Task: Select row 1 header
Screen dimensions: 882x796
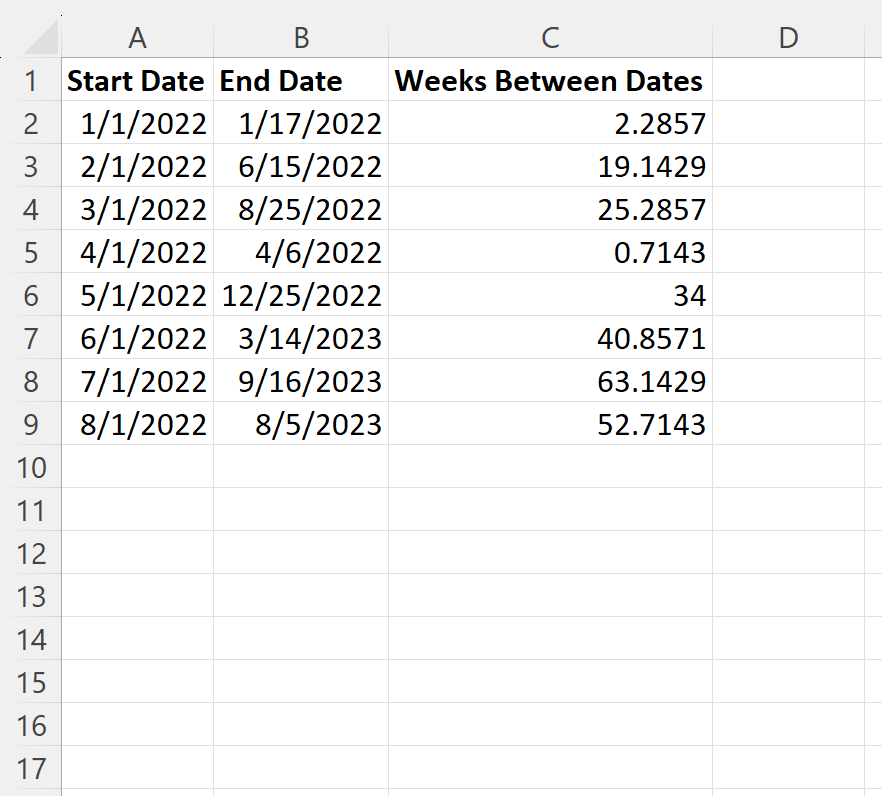Action: pos(32,81)
